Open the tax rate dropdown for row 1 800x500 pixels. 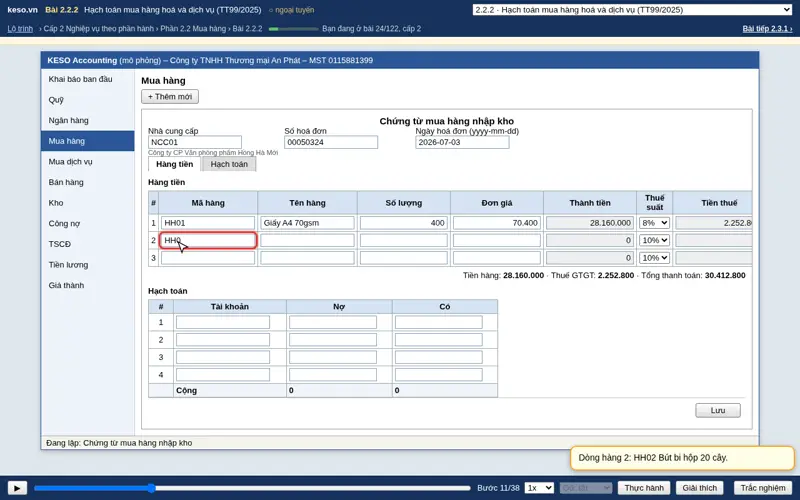click(654, 223)
